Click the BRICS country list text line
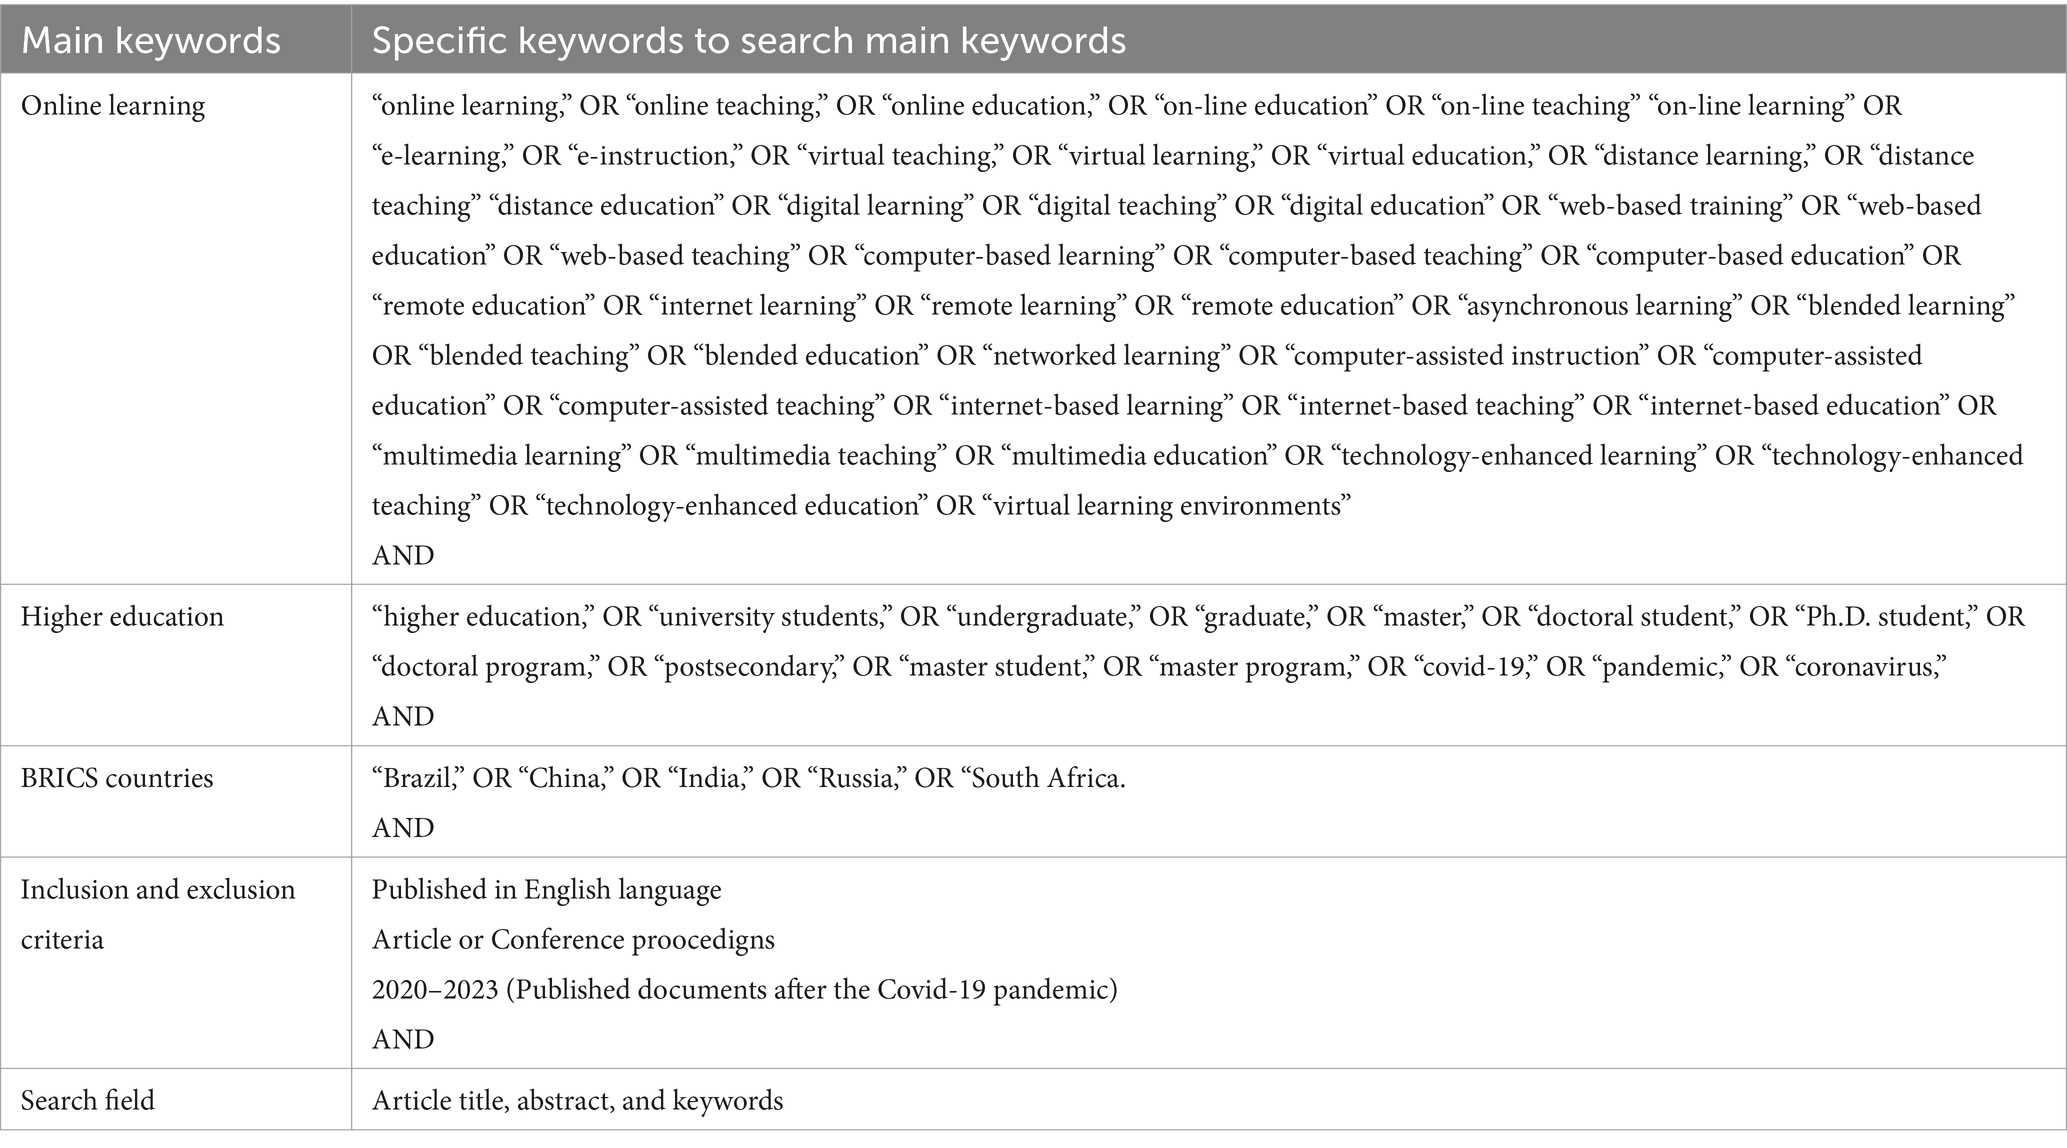The height and width of the screenshot is (1148, 2067). [749, 778]
